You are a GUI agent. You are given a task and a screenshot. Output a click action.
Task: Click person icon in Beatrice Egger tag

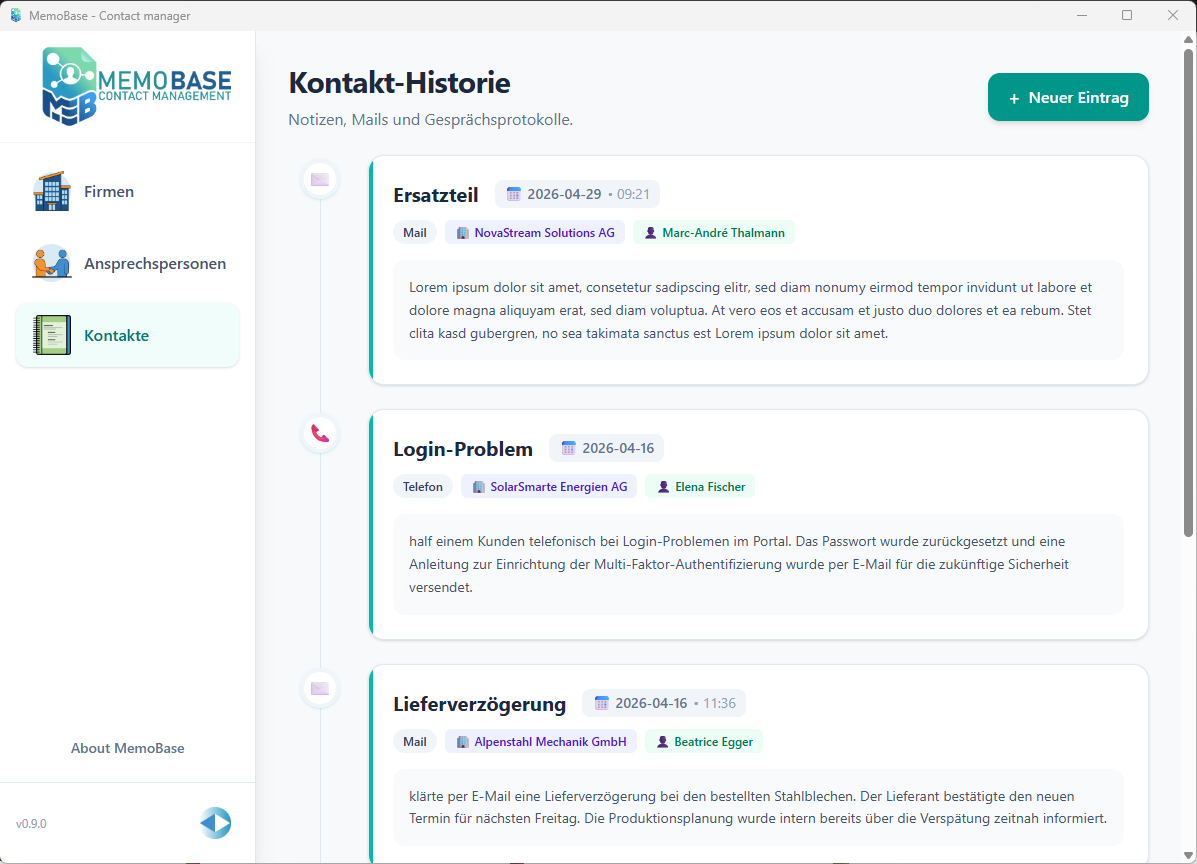click(x=663, y=742)
